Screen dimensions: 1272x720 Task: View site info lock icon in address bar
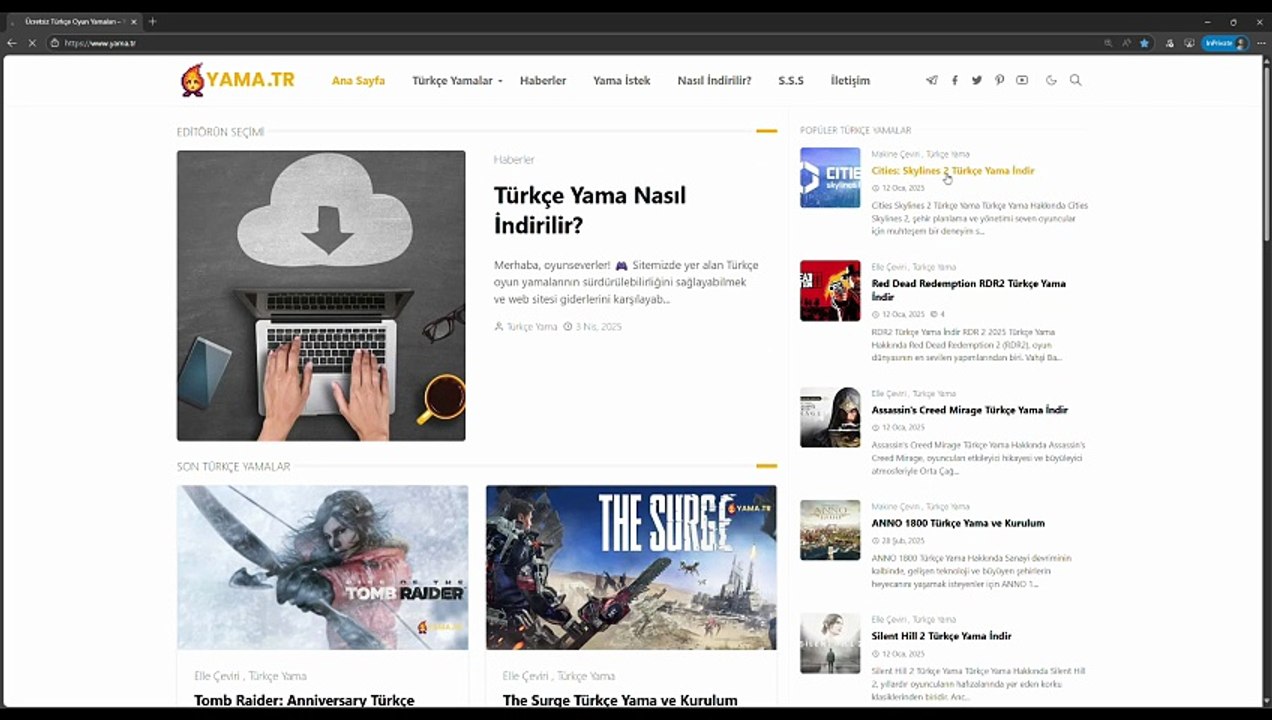coord(55,43)
